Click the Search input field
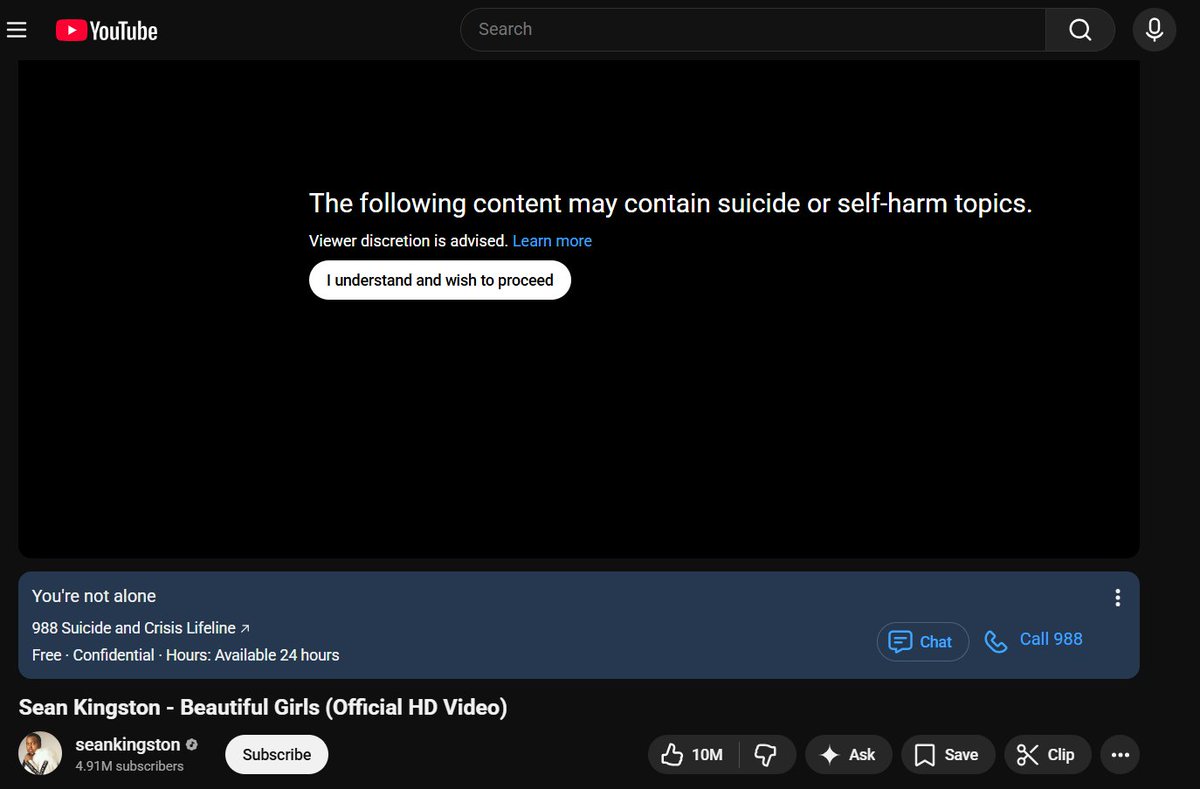Viewport: 1200px width, 789px height. (x=753, y=30)
